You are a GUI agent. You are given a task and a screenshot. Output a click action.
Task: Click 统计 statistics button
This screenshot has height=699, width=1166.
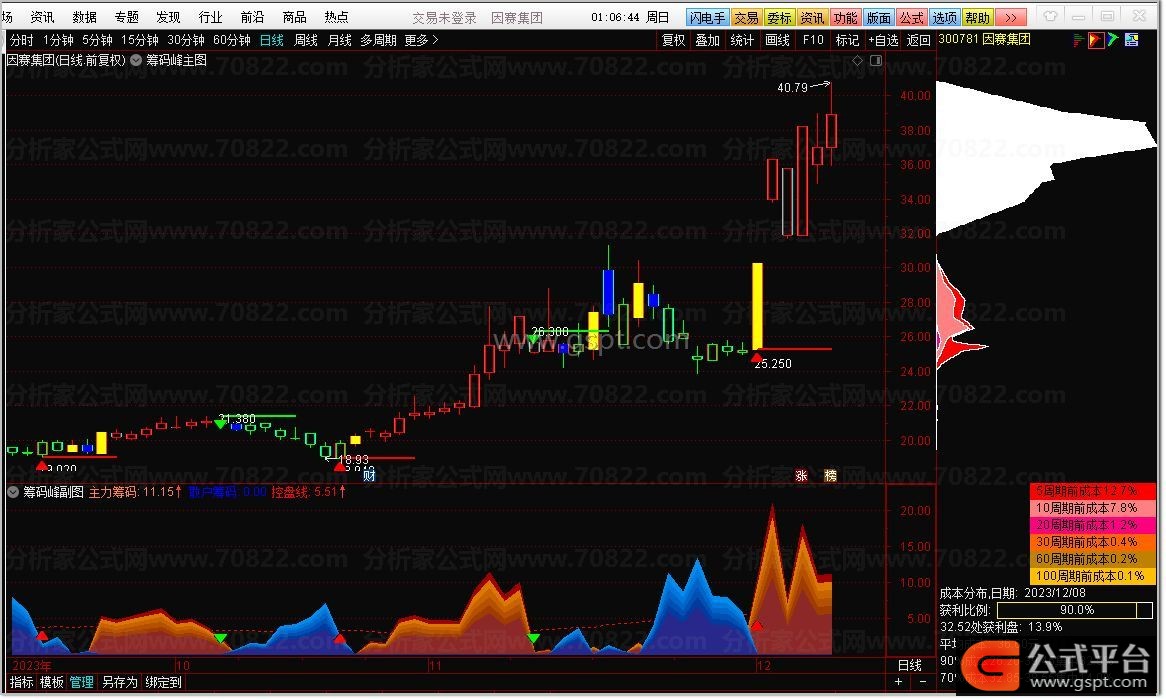click(741, 40)
